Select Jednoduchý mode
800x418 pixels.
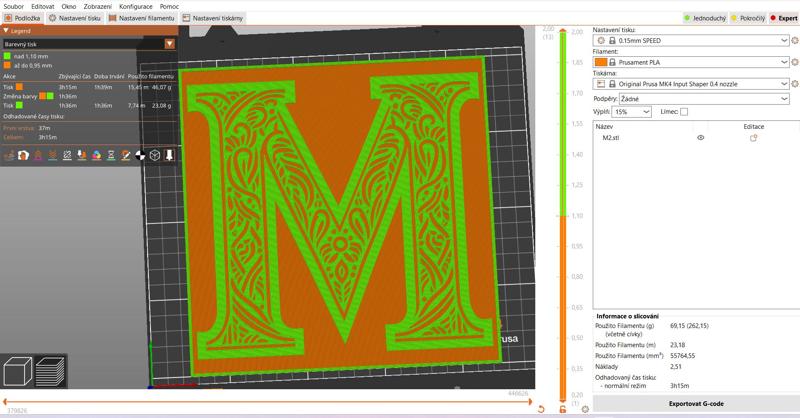click(706, 18)
